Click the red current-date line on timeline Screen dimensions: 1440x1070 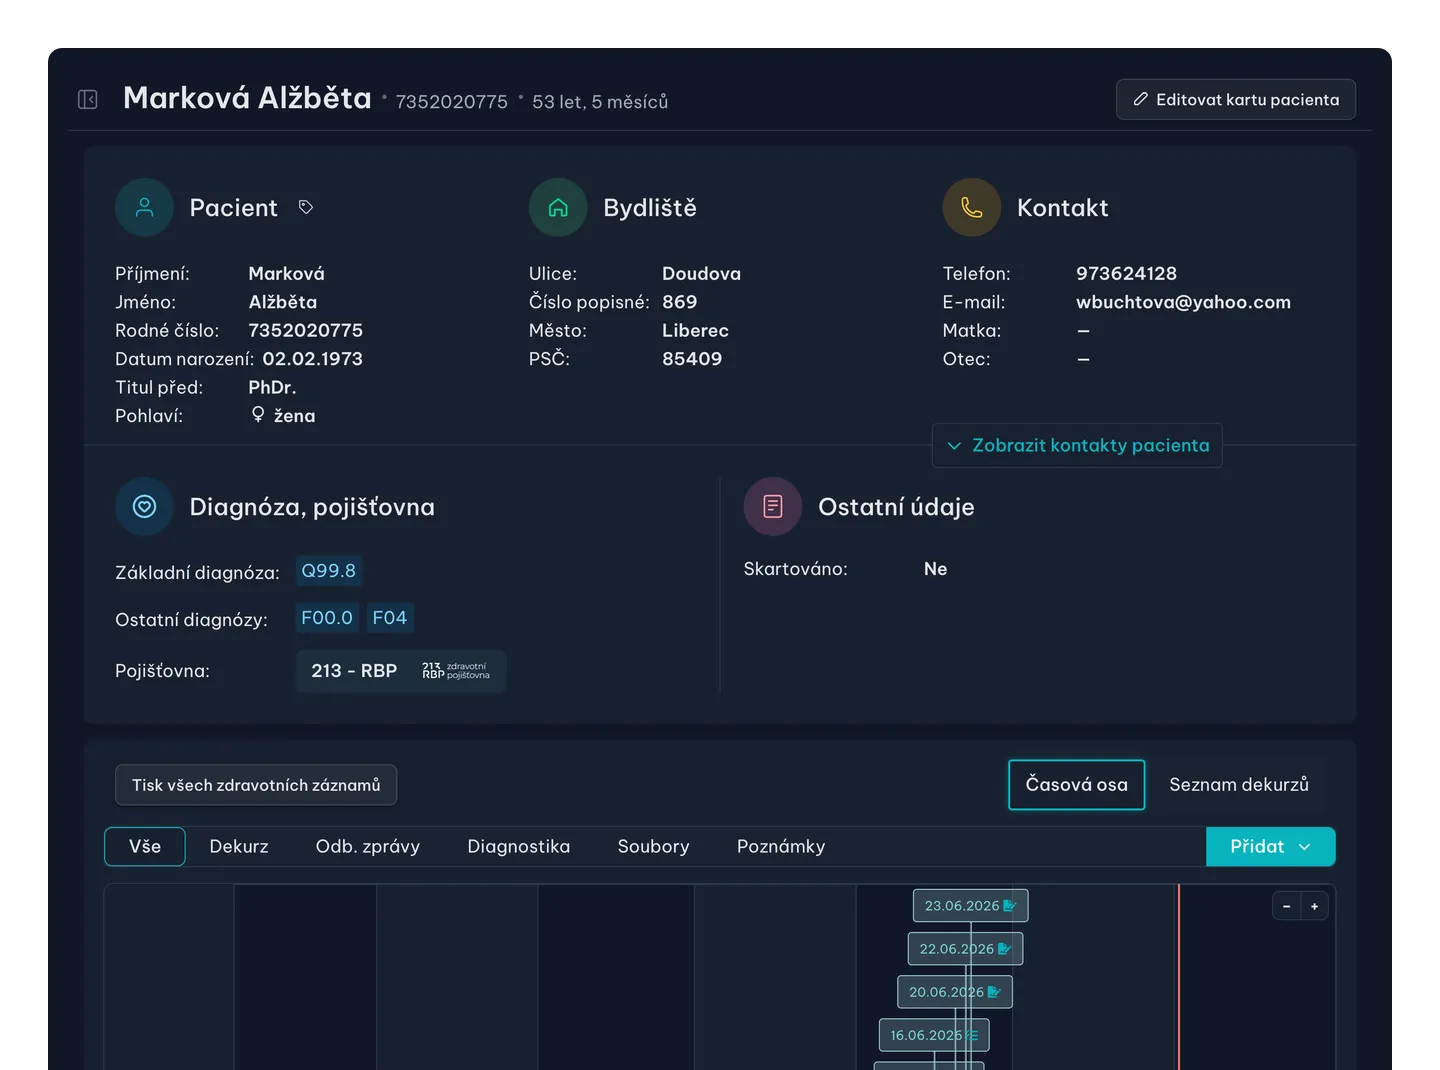point(1179,976)
